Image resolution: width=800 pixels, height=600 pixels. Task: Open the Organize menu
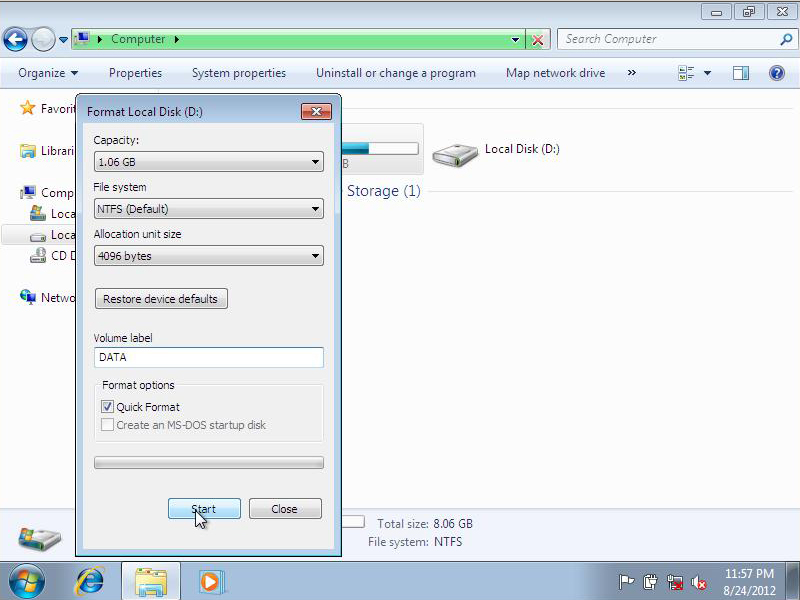pyautogui.click(x=48, y=73)
